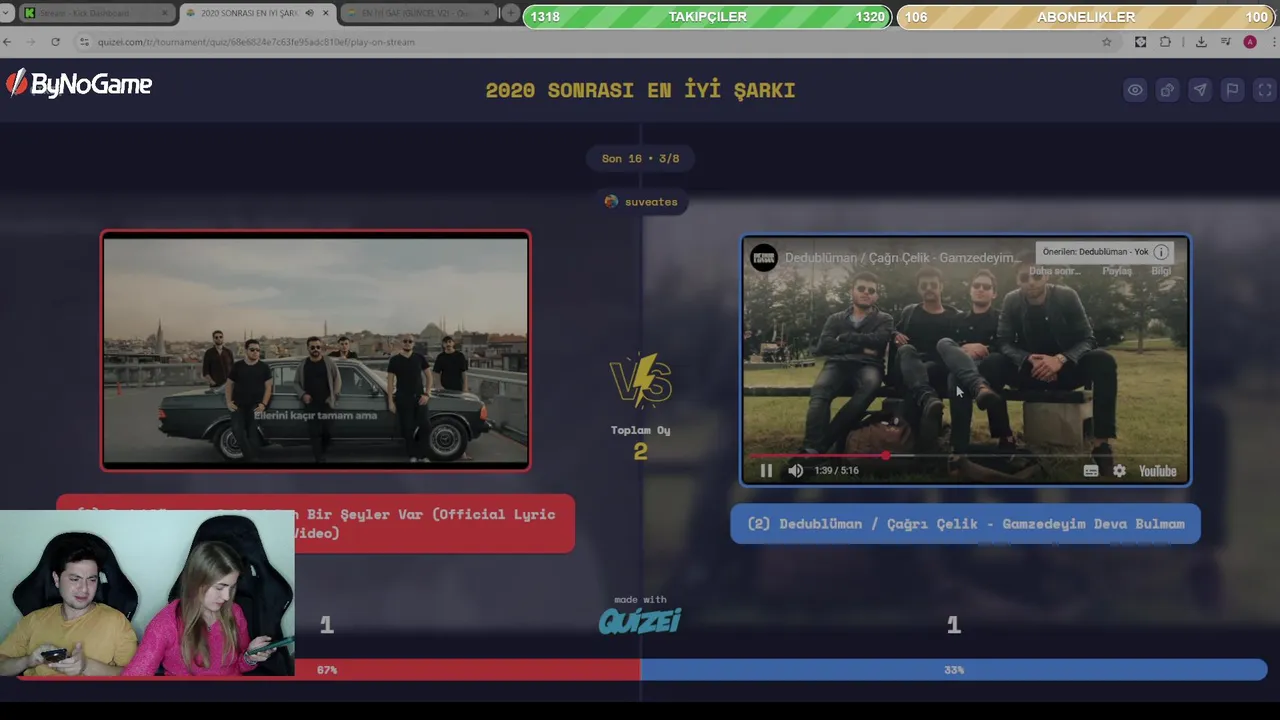The height and width of the screenshot is (720, 1280).
Task: Click Paylaş in the video overlay
Action: pos(1117,271)
